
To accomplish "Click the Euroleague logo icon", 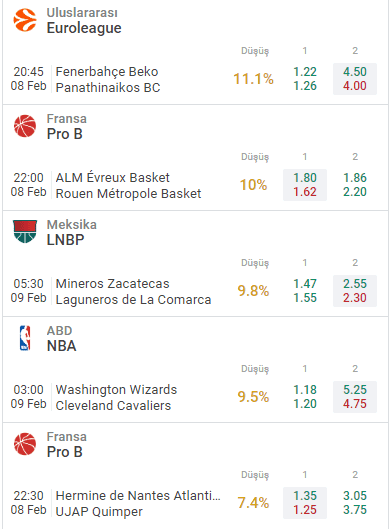I will (25, 20).
